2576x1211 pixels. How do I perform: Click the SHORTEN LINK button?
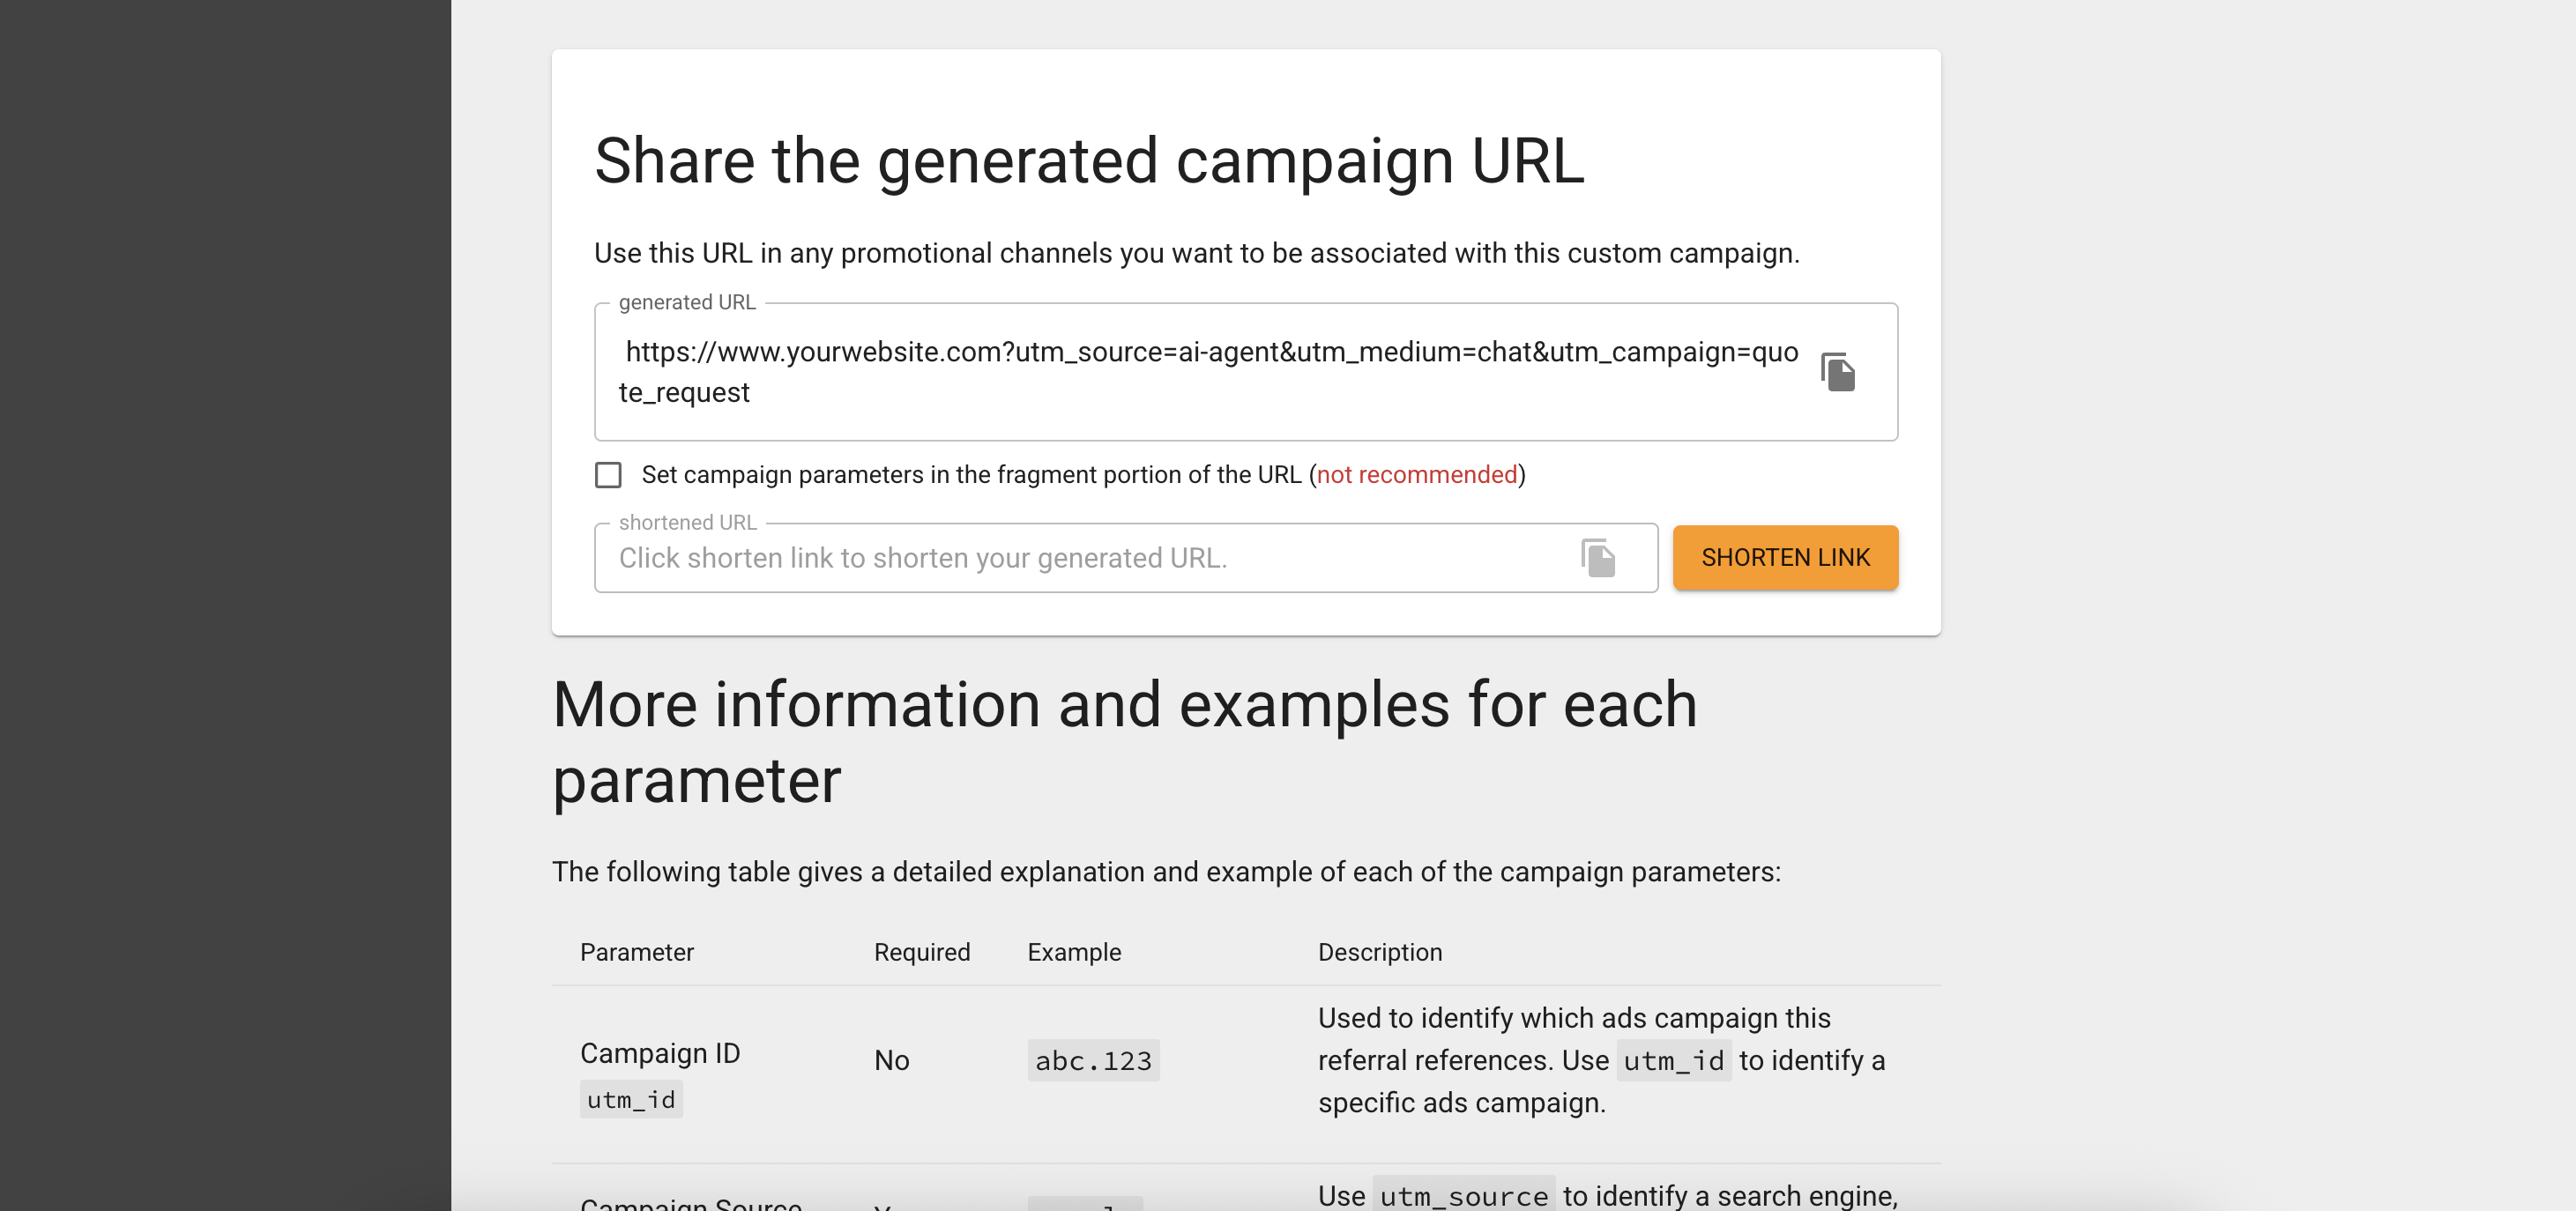tap(1786, 557)
